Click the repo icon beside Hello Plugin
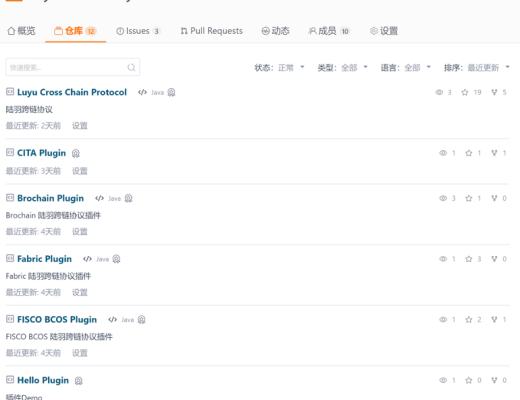The height and width of the screenshot is (400, 520). point(10,379)
